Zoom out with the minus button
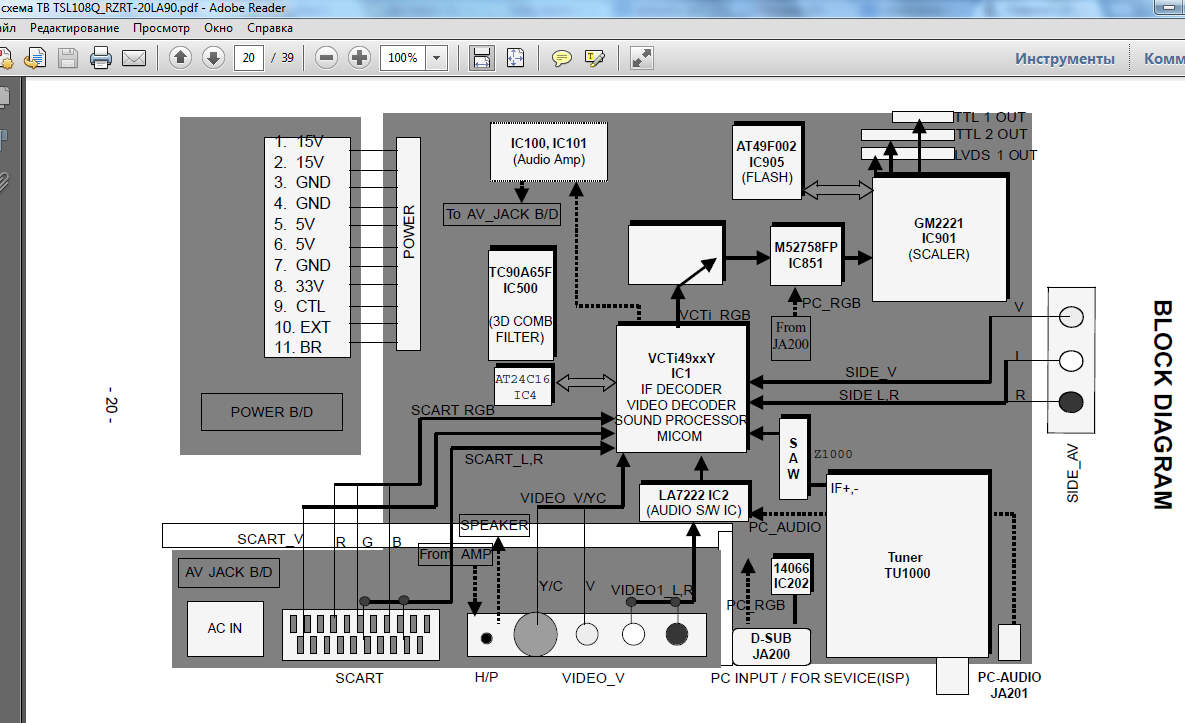 click(326, 58)
